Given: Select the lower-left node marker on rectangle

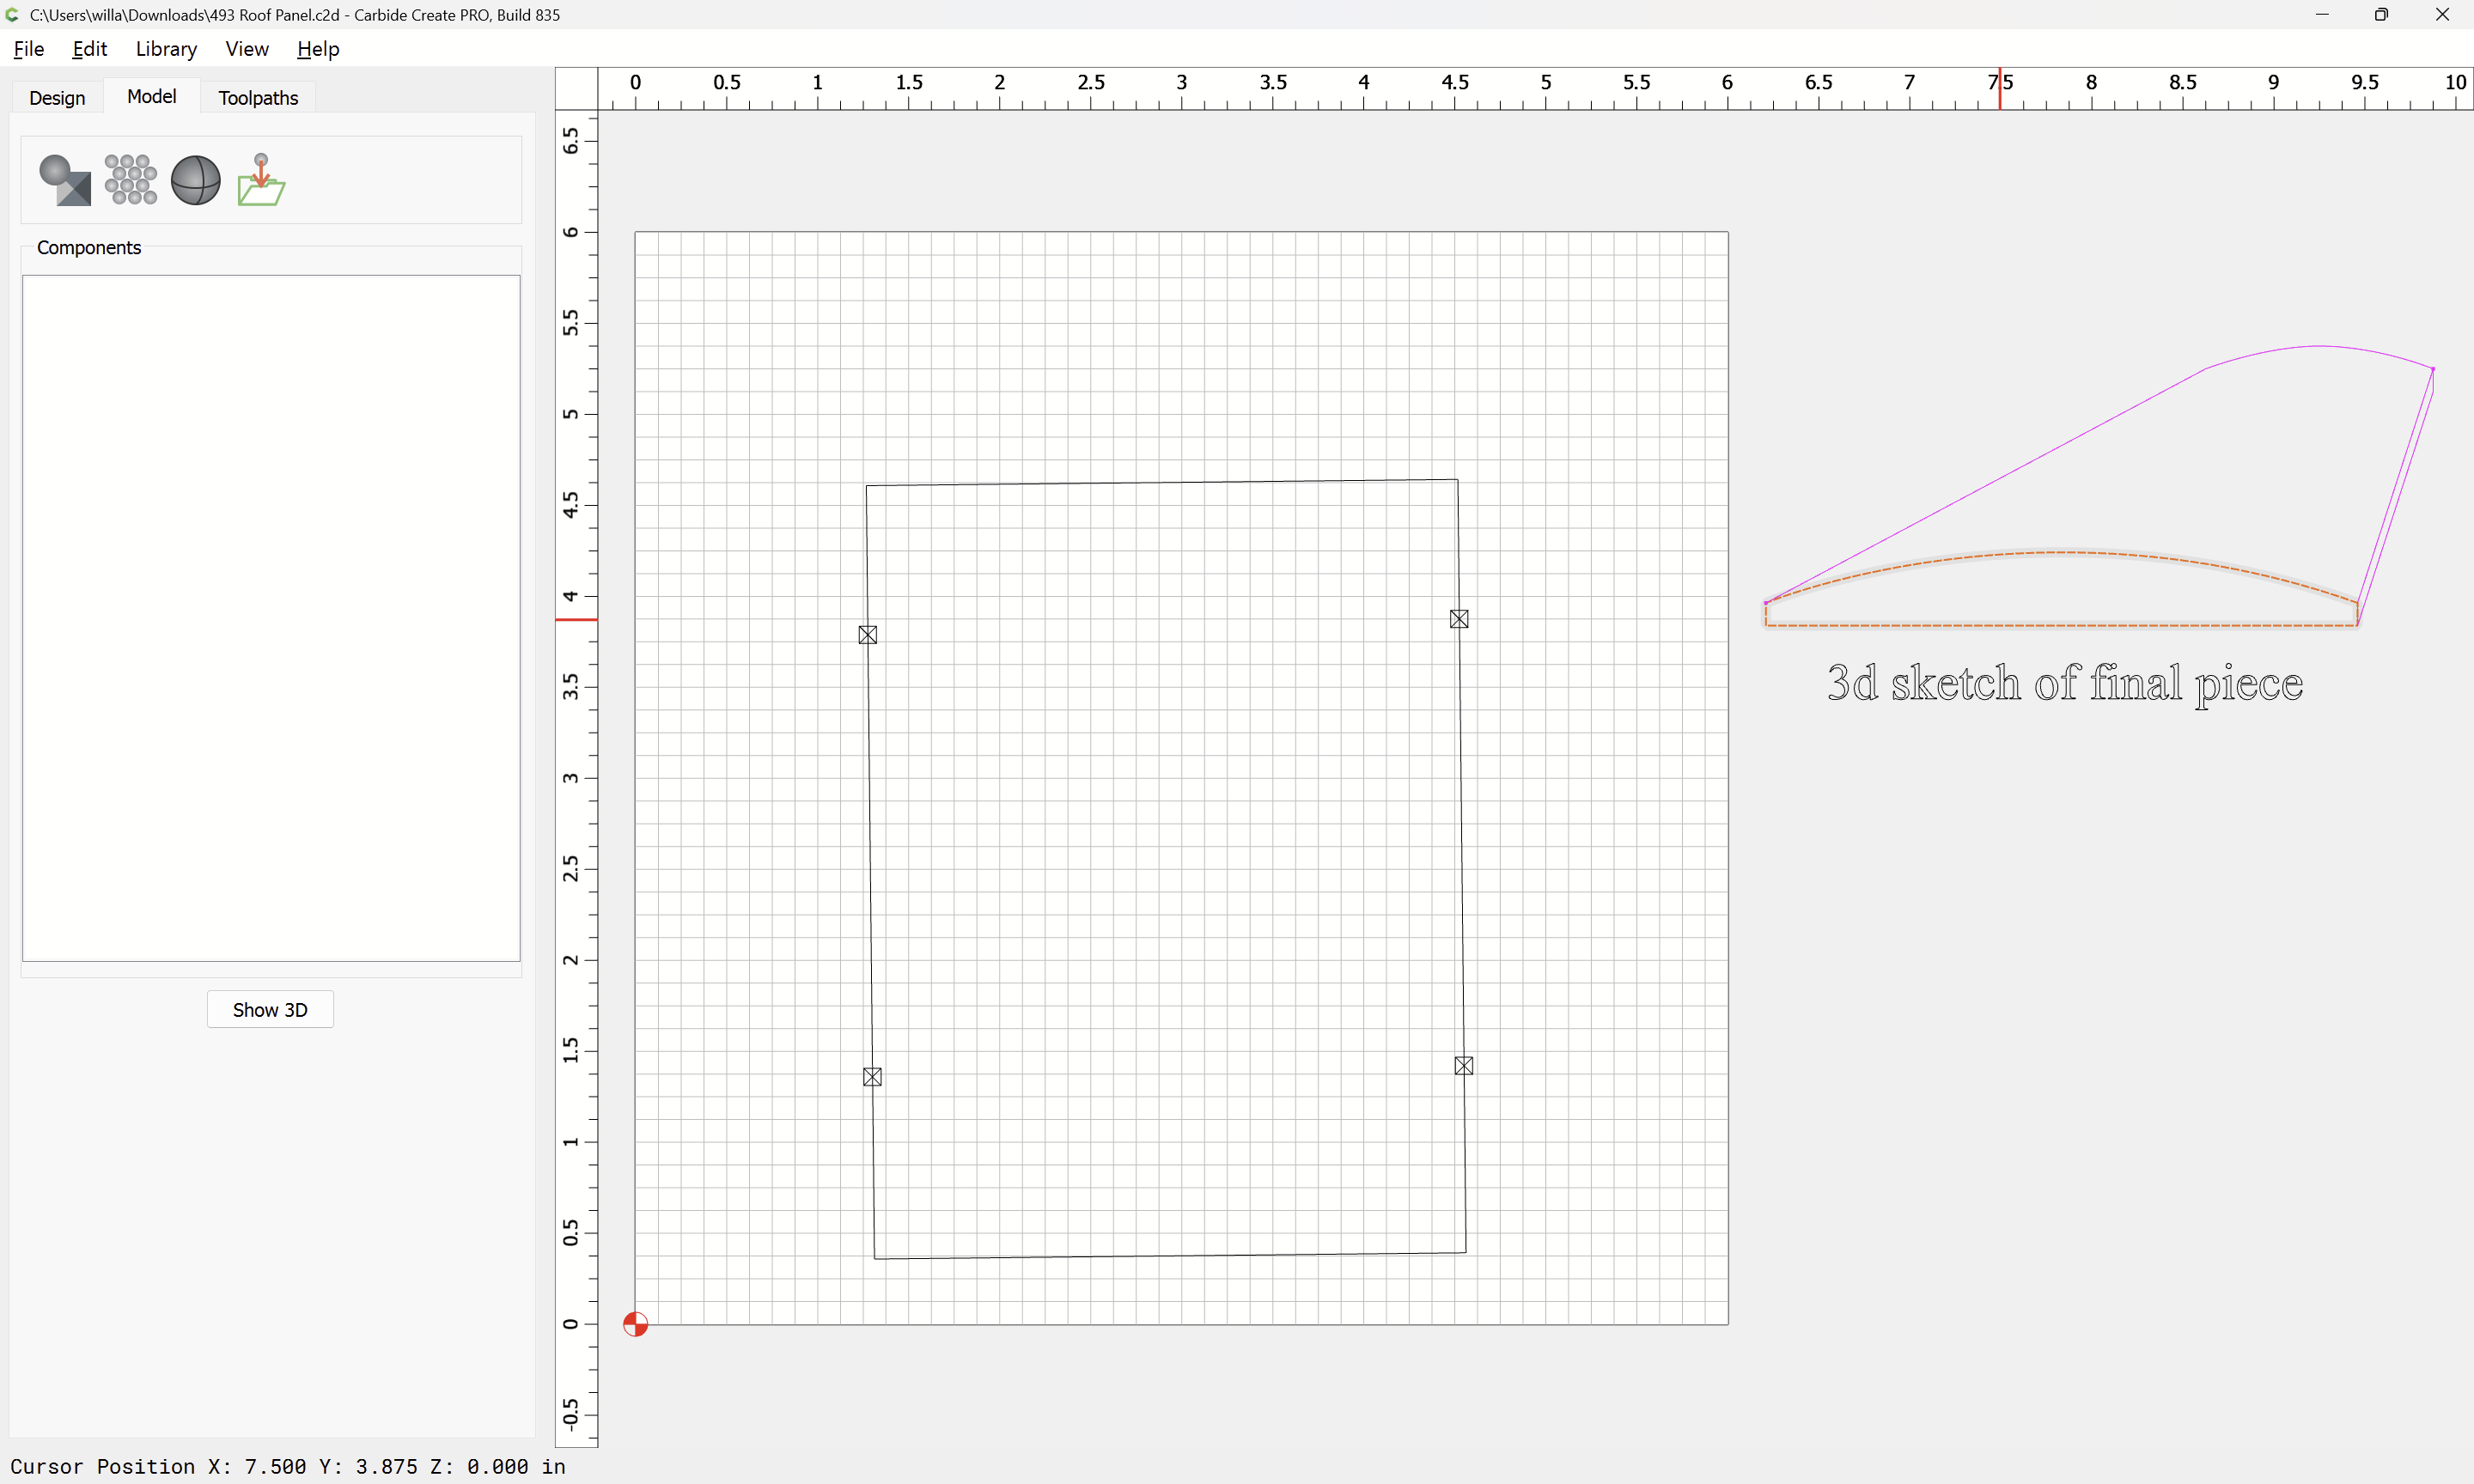Looking at the screenshot, I should (x=872, y=1077).
